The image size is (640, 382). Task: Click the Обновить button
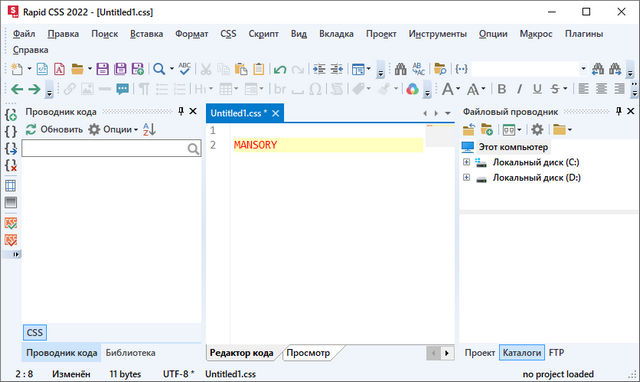(x=54, y=129)
